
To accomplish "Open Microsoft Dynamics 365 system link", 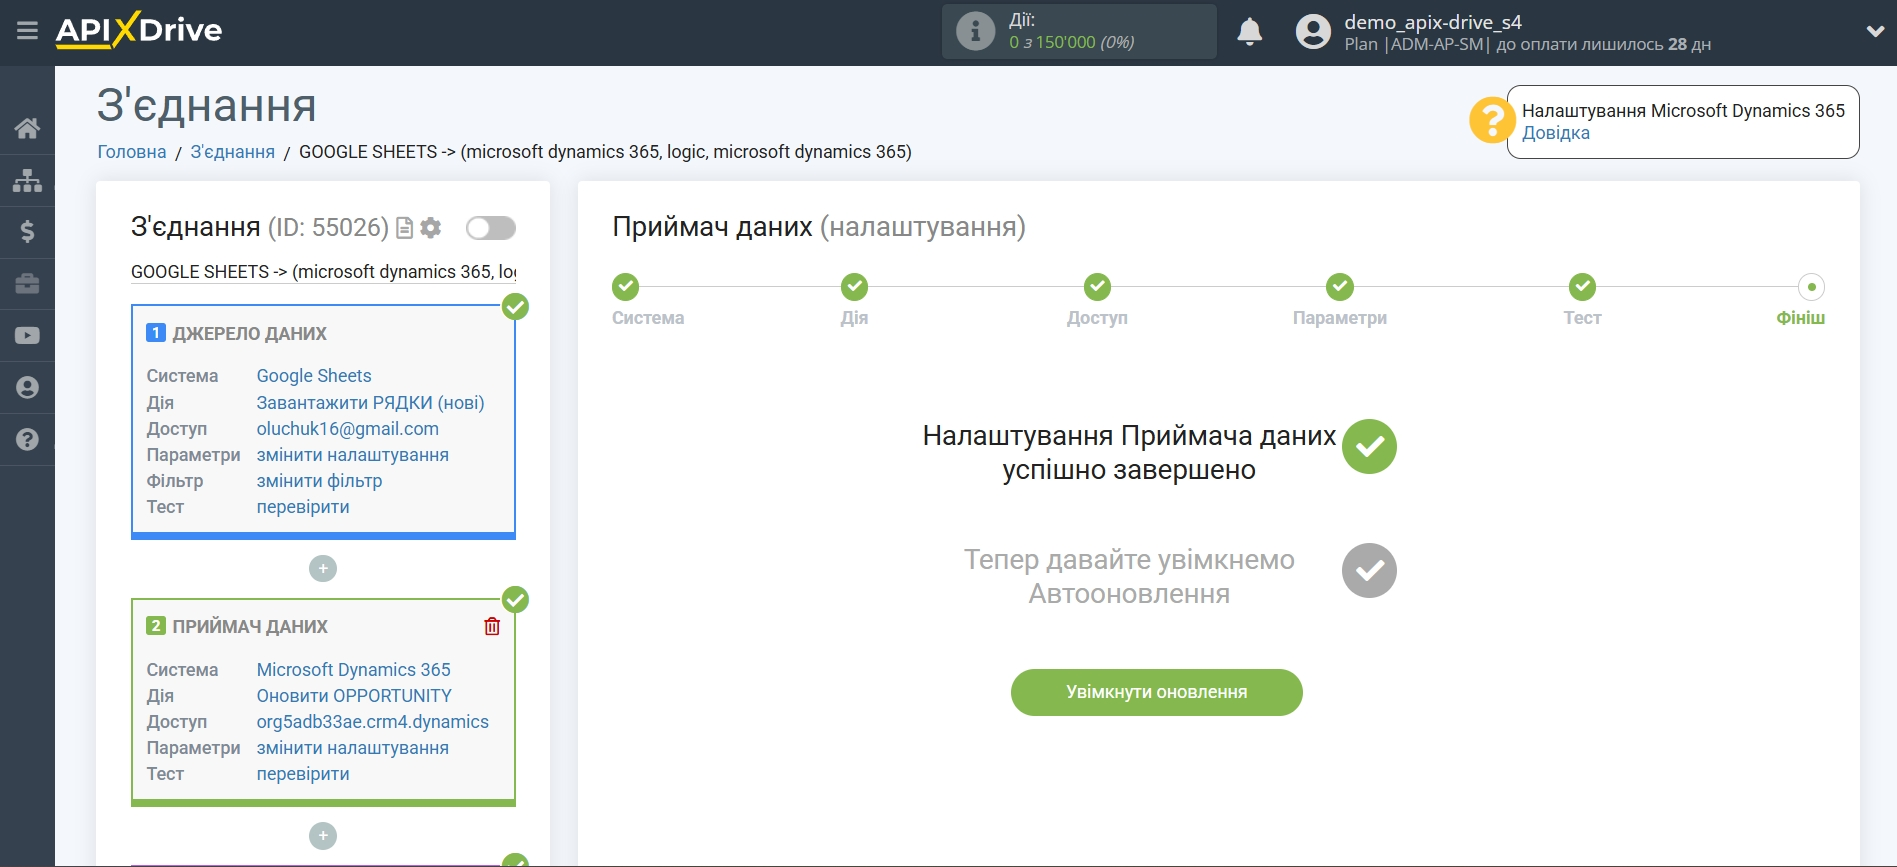I will click(353, 670).
